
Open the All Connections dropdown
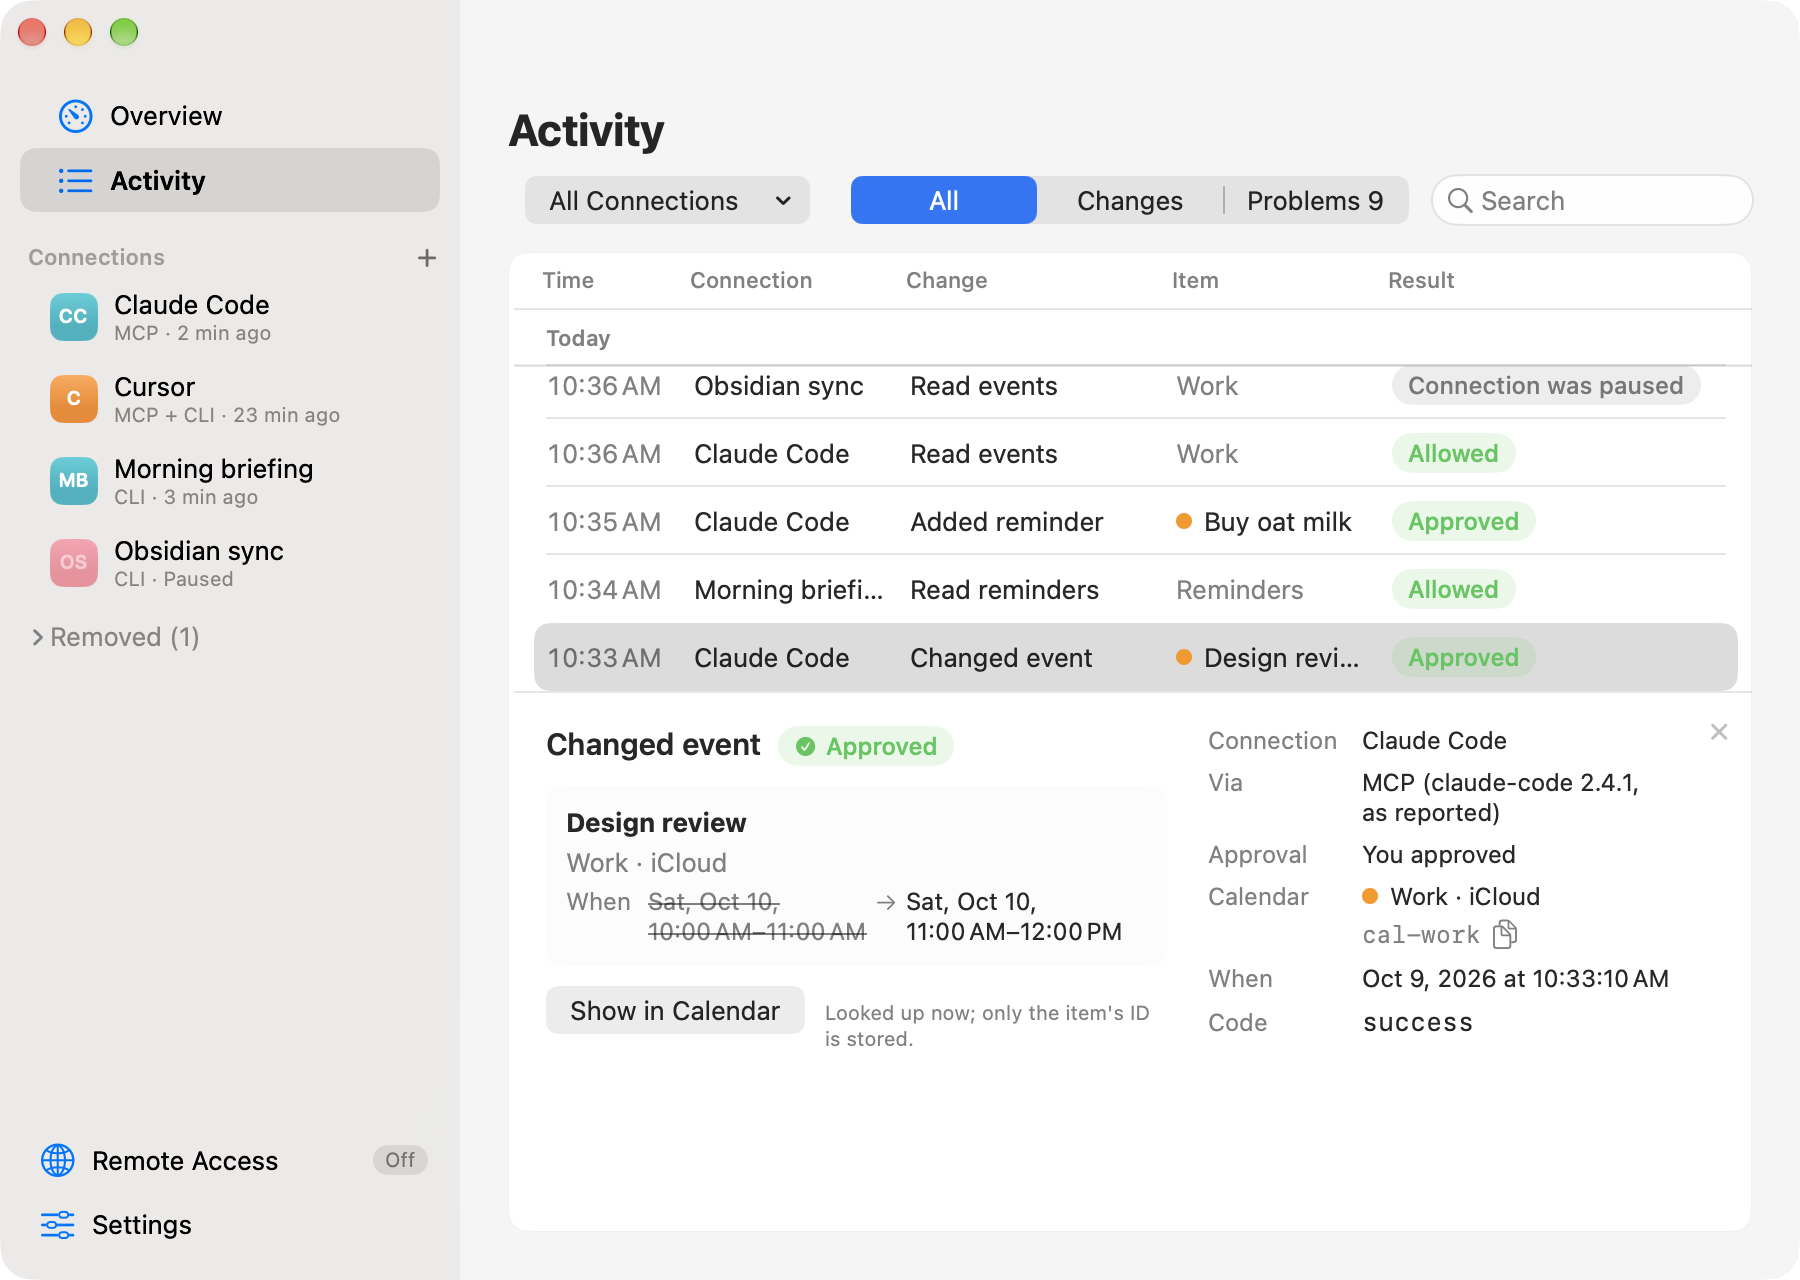click(667, 201)
